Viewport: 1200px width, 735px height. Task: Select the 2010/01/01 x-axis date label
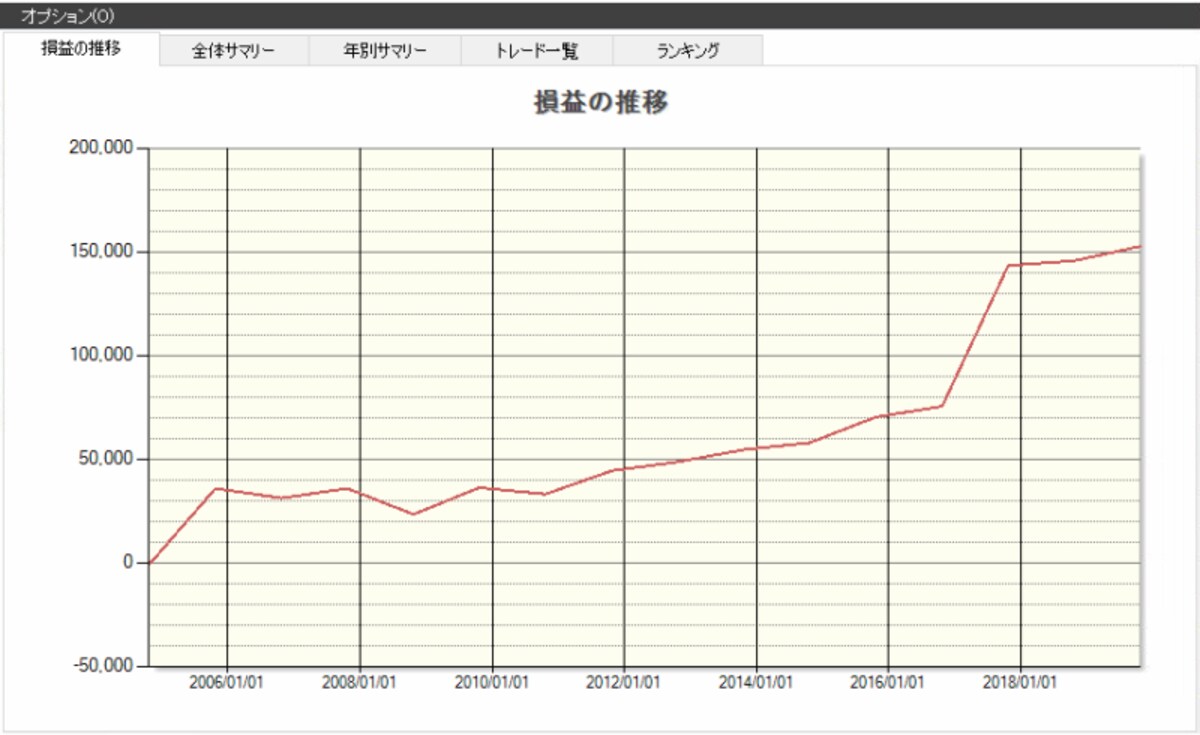(x=492, y=682)
